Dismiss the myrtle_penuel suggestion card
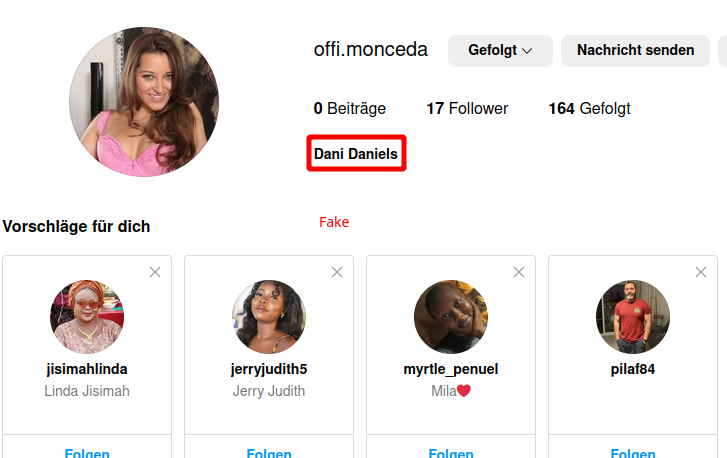The width and height of the screenshot is (727, 458). point(519,272)
